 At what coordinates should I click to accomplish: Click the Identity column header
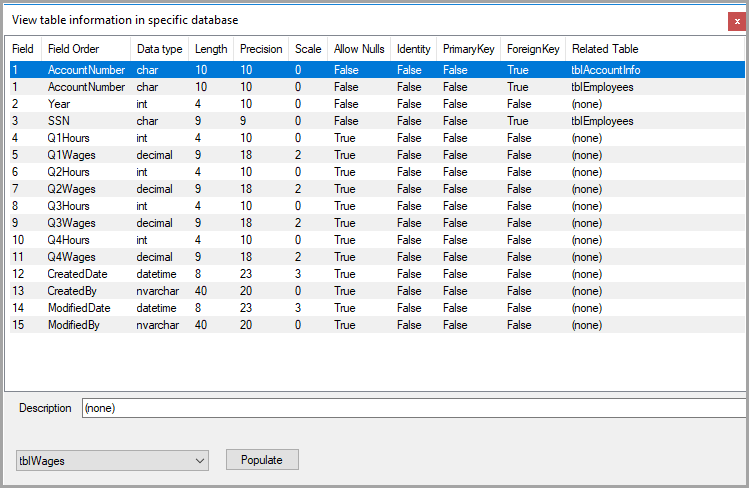(x=414, y=49)
